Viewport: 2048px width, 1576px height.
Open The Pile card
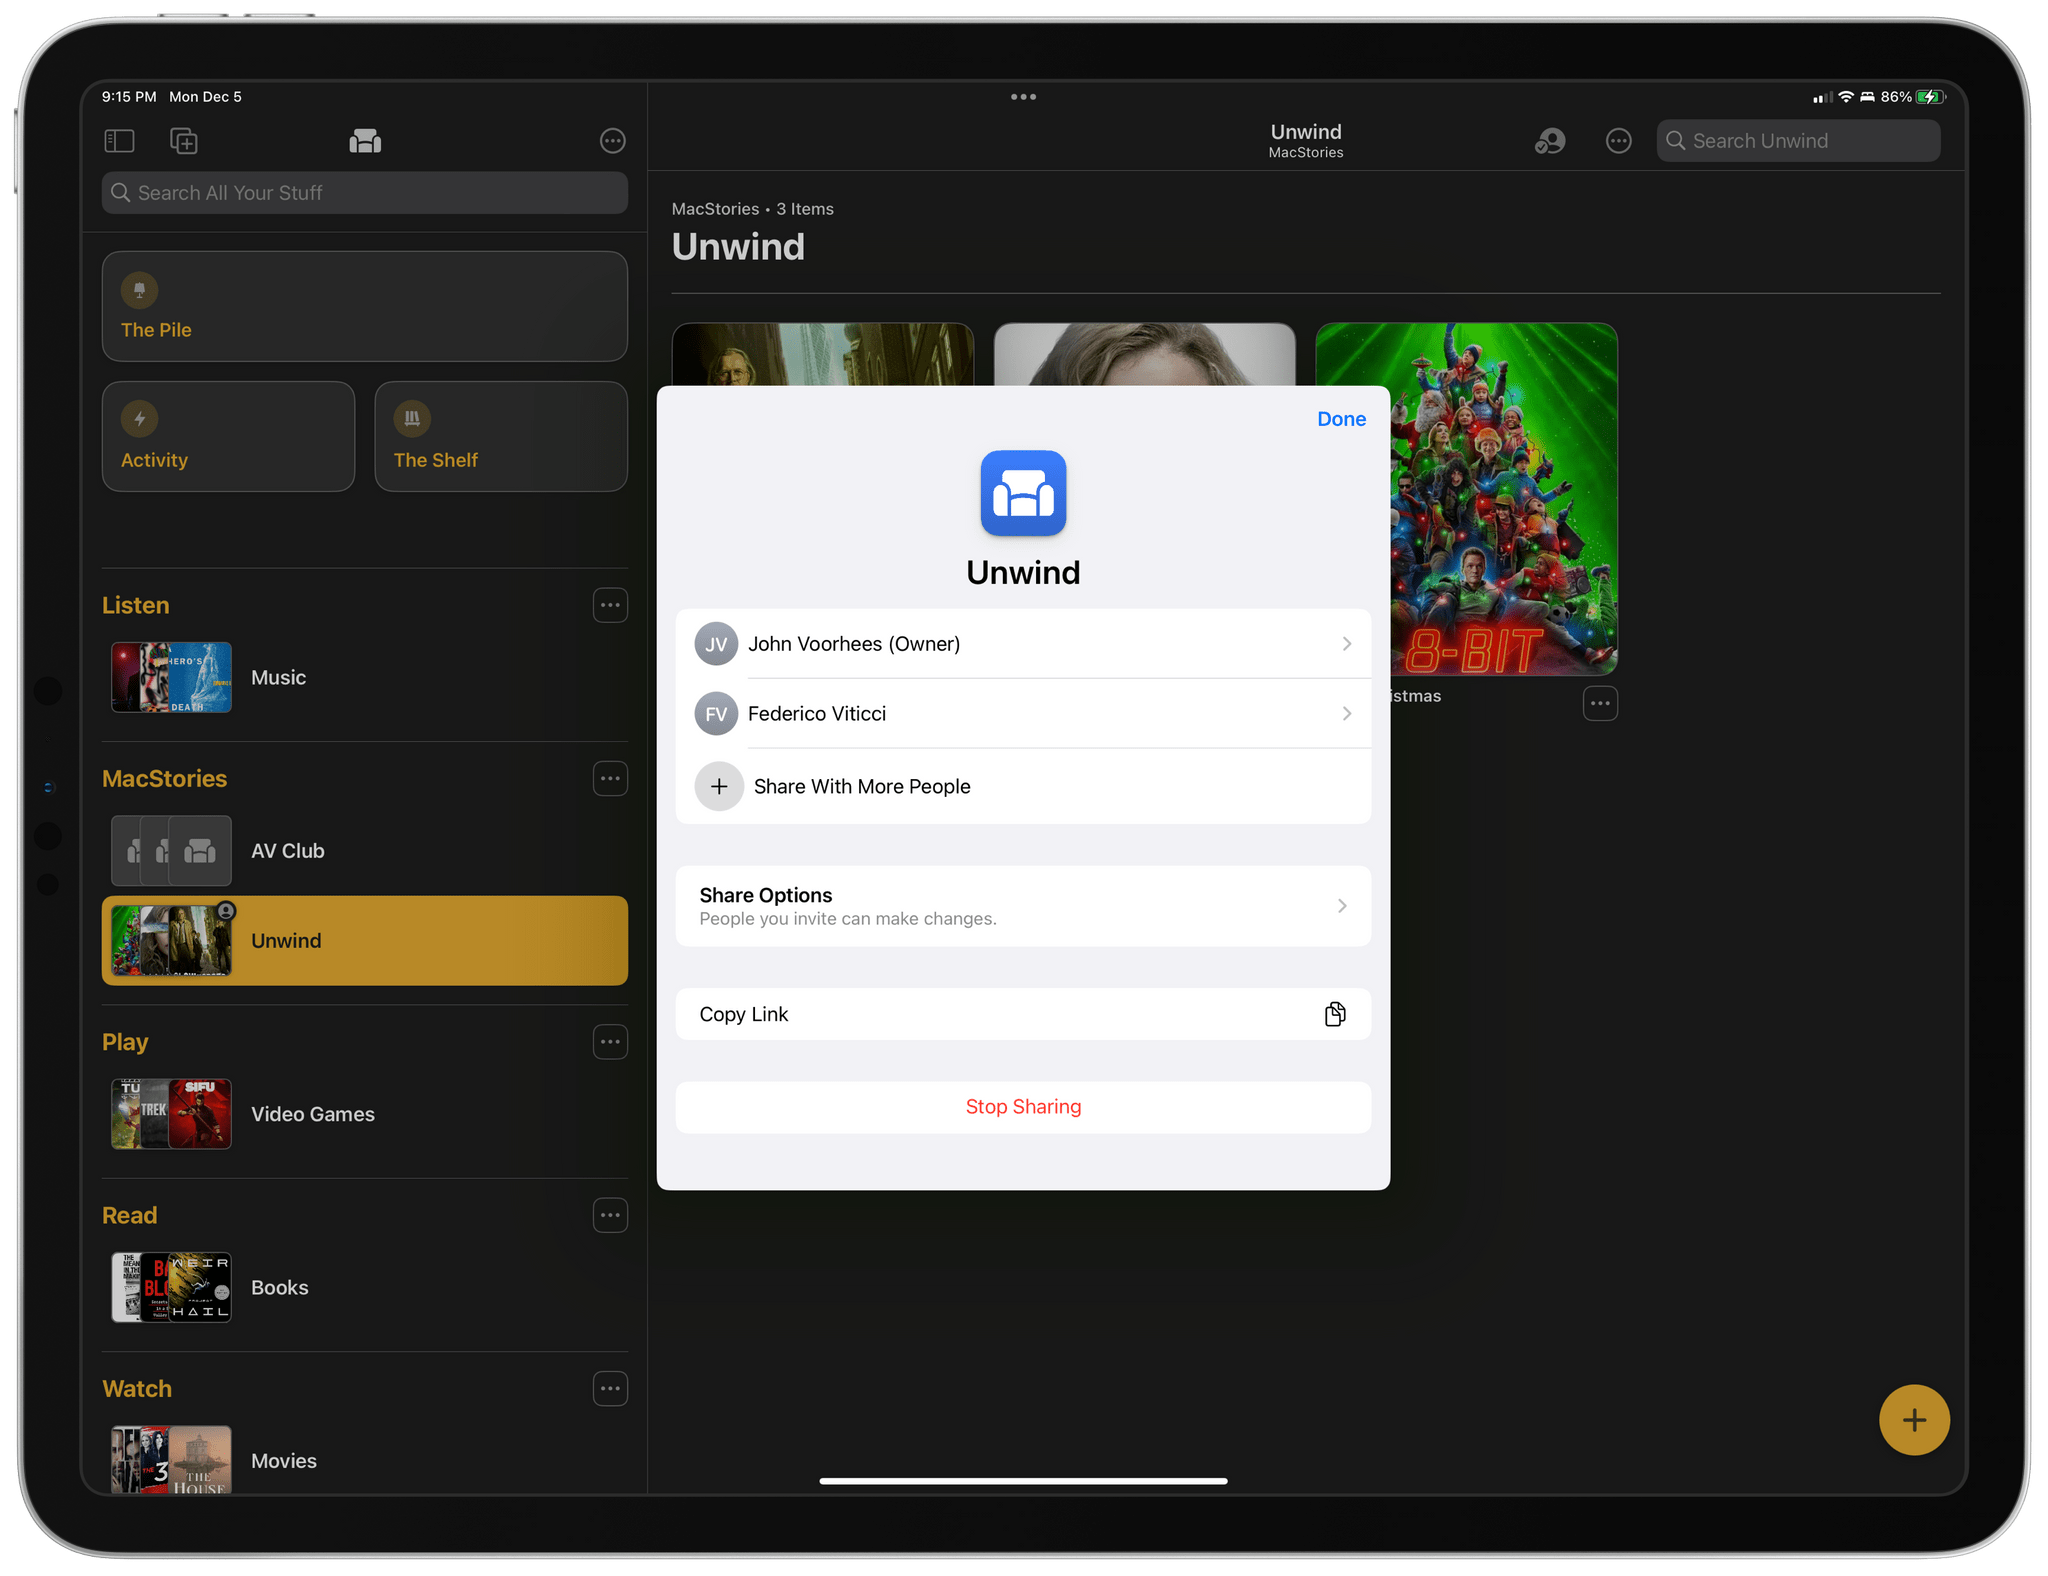(365, 306)
